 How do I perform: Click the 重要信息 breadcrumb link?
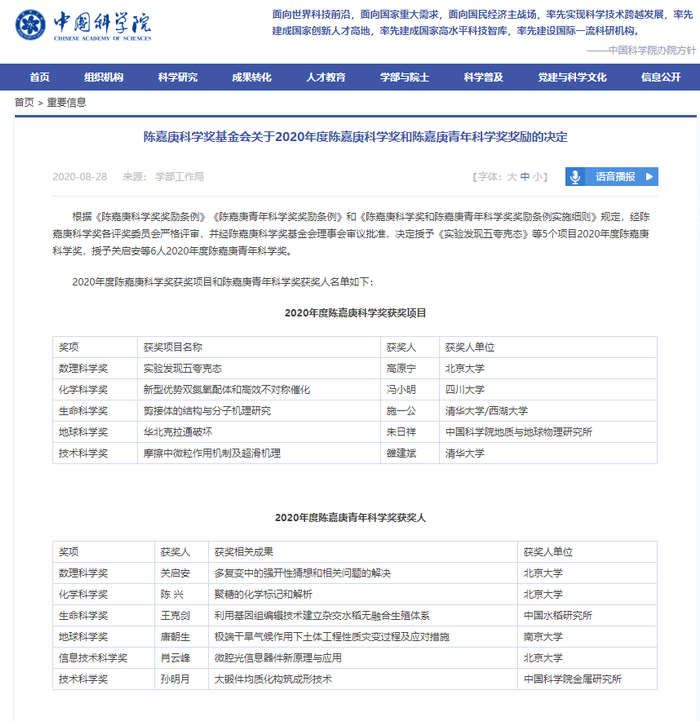coord(67,103)
